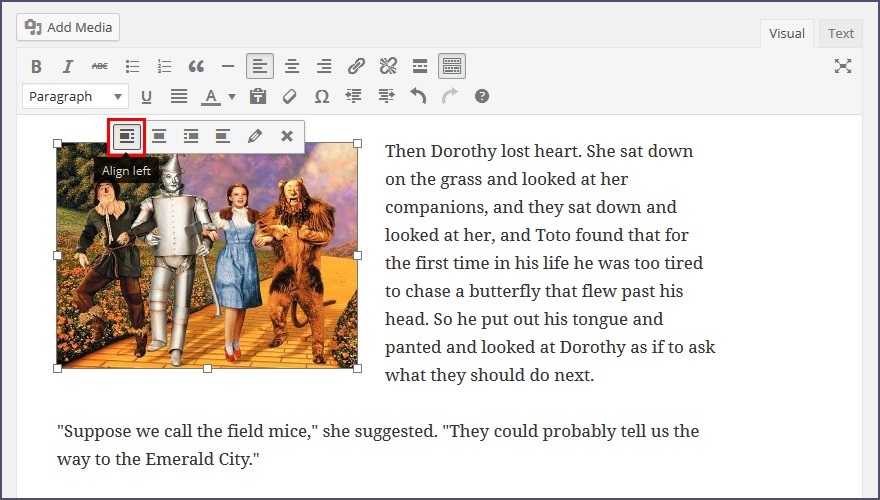
Task: Expand the text color dropdown arrow
Action: point(232,97)
